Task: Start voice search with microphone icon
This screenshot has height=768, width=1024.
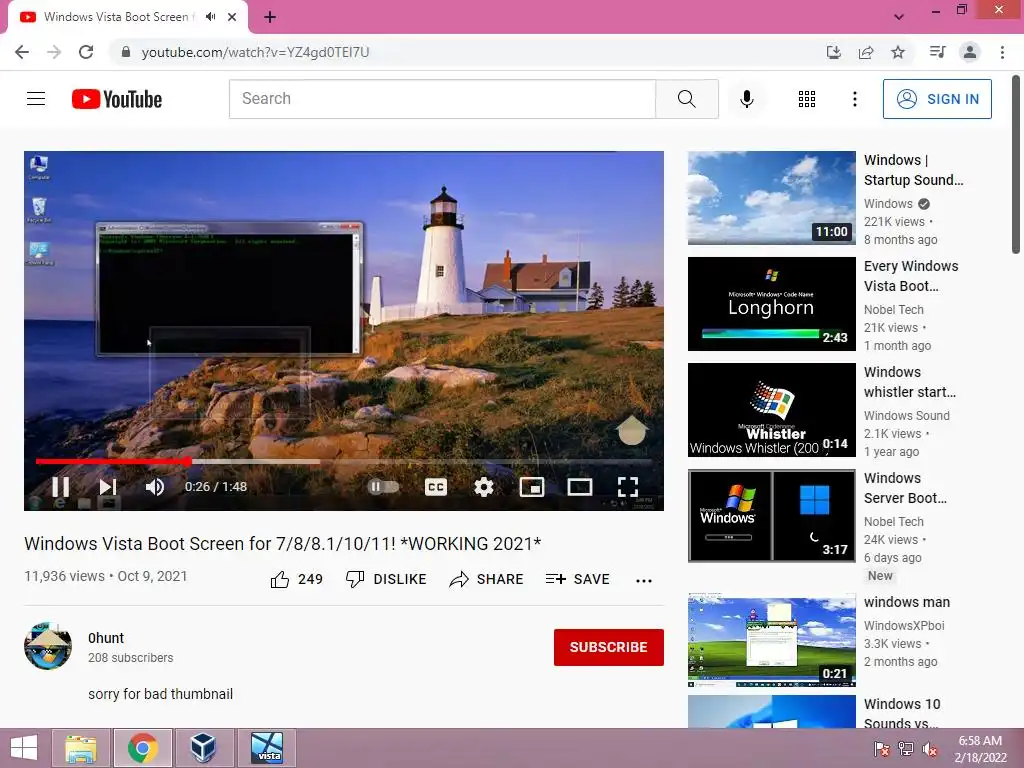Action: point(746,99)
